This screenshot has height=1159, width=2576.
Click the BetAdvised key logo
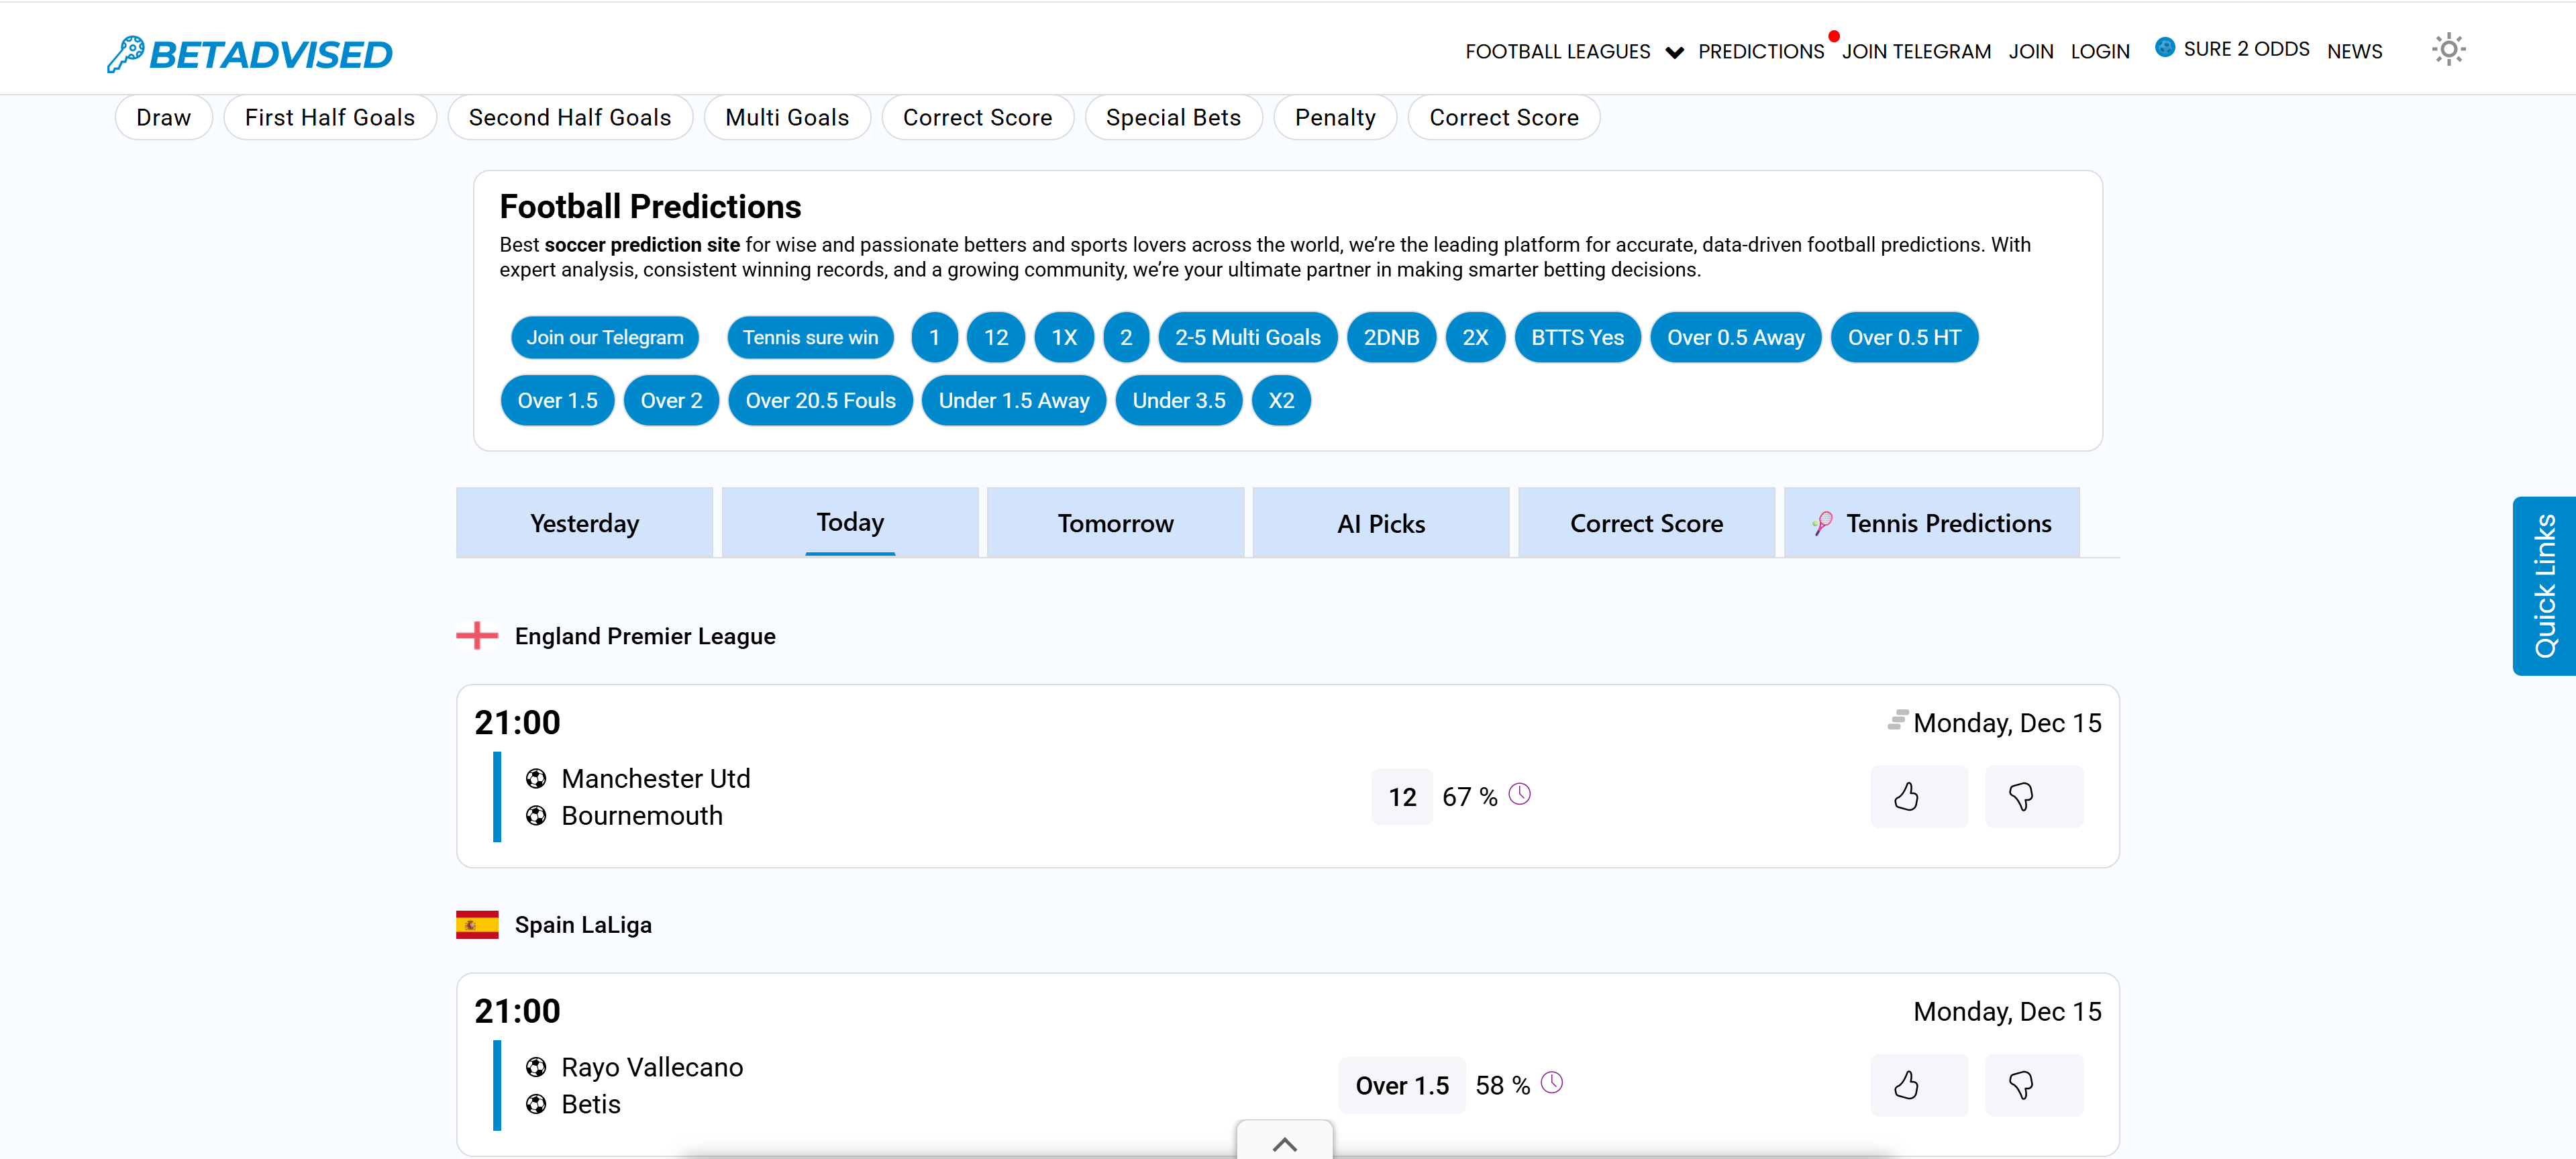[126, 54]
